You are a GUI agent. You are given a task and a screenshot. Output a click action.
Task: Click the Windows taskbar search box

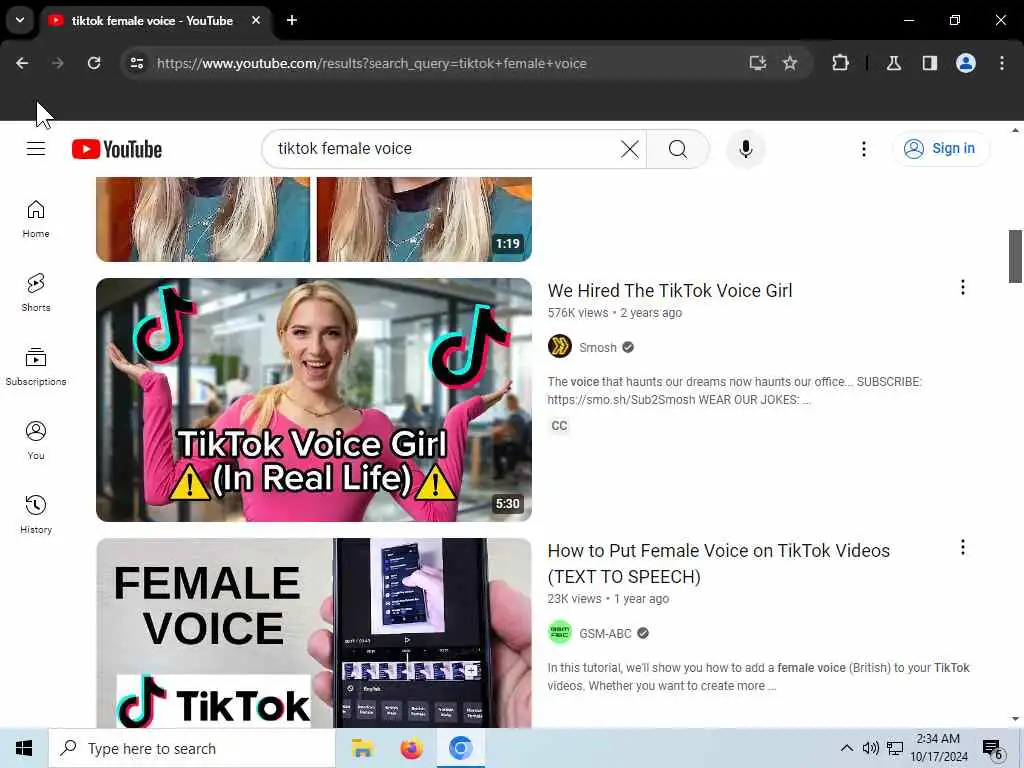point(192,748)
